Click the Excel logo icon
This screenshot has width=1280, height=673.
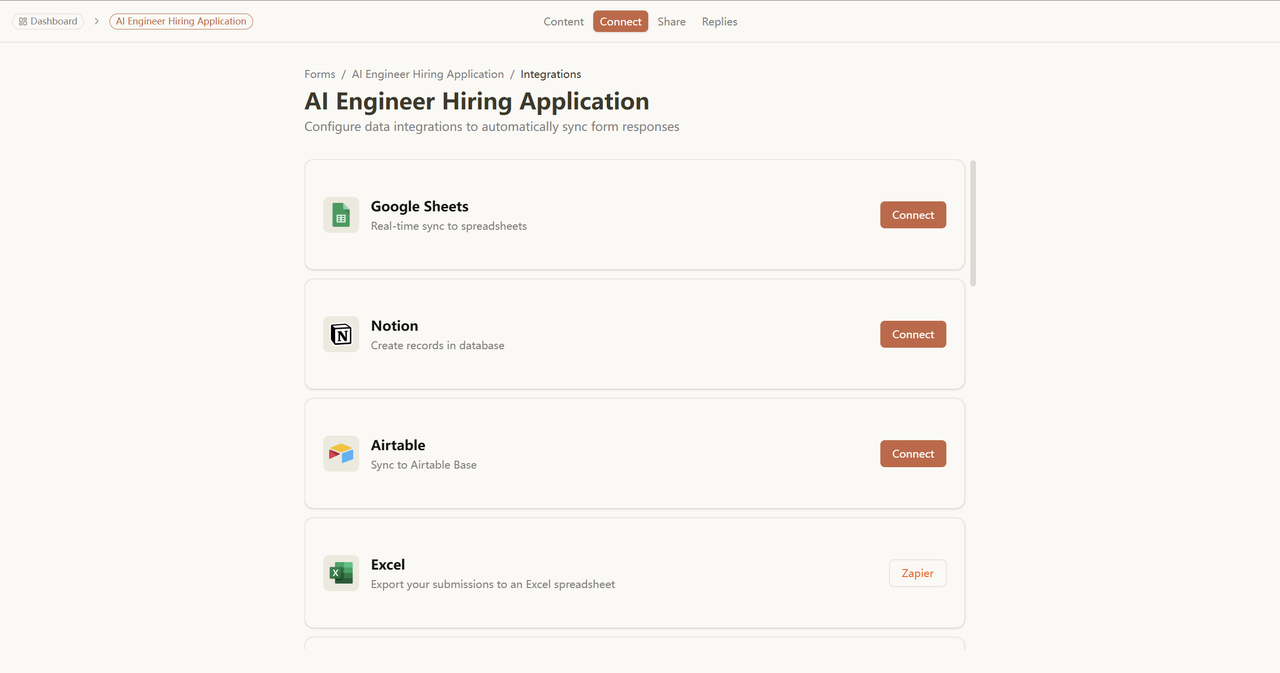[340, 573]
